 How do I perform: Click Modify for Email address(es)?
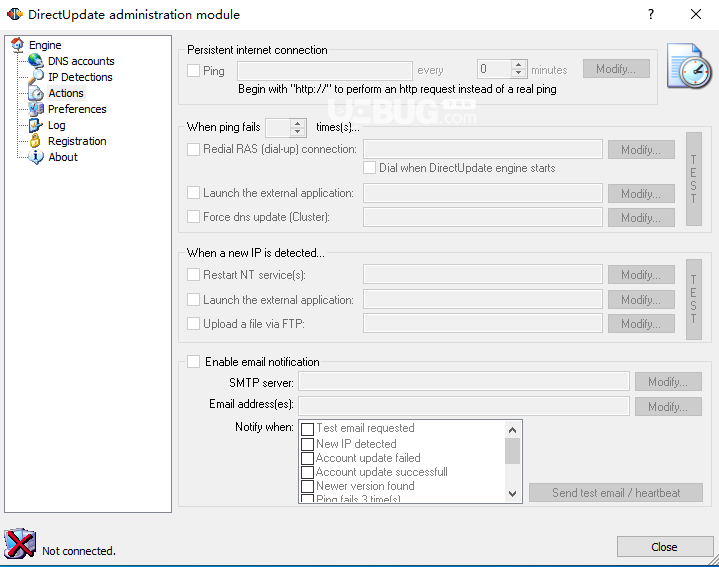pyautogui.click(x=668, y=406)
